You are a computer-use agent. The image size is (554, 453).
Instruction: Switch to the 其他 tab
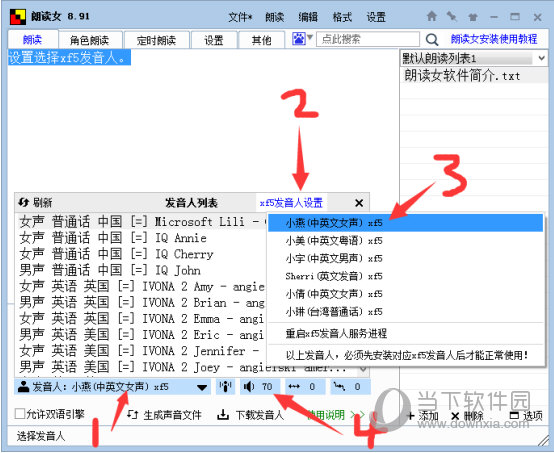pos(261,40)
